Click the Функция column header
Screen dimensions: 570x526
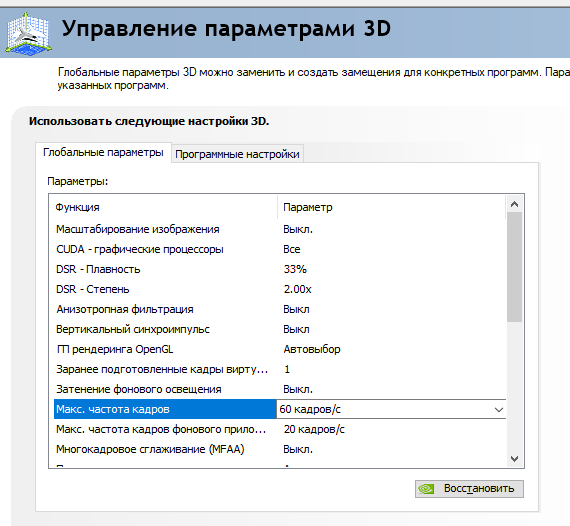coord(165,207)
